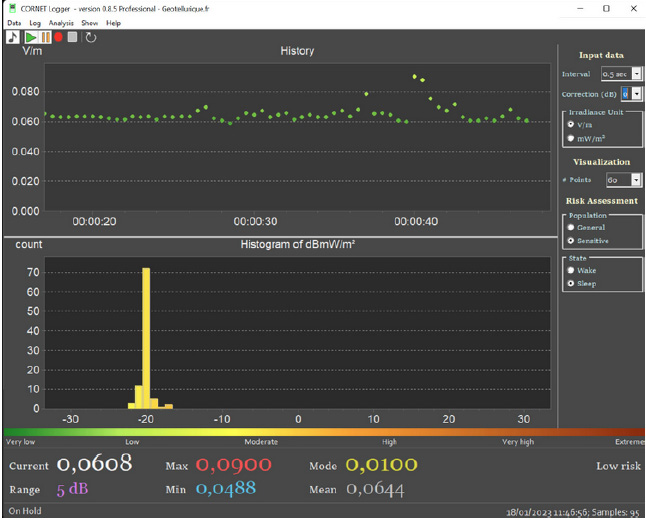This screenshot has height=520, width=646.
Task: Select the V/m irradiance unit
Action: 572,125
